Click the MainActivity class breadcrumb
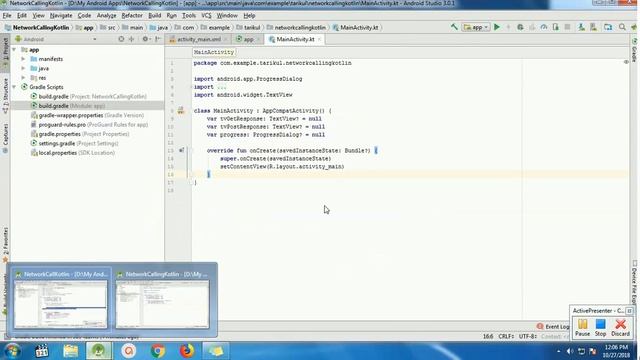The image size is (640, 360). 214,52
